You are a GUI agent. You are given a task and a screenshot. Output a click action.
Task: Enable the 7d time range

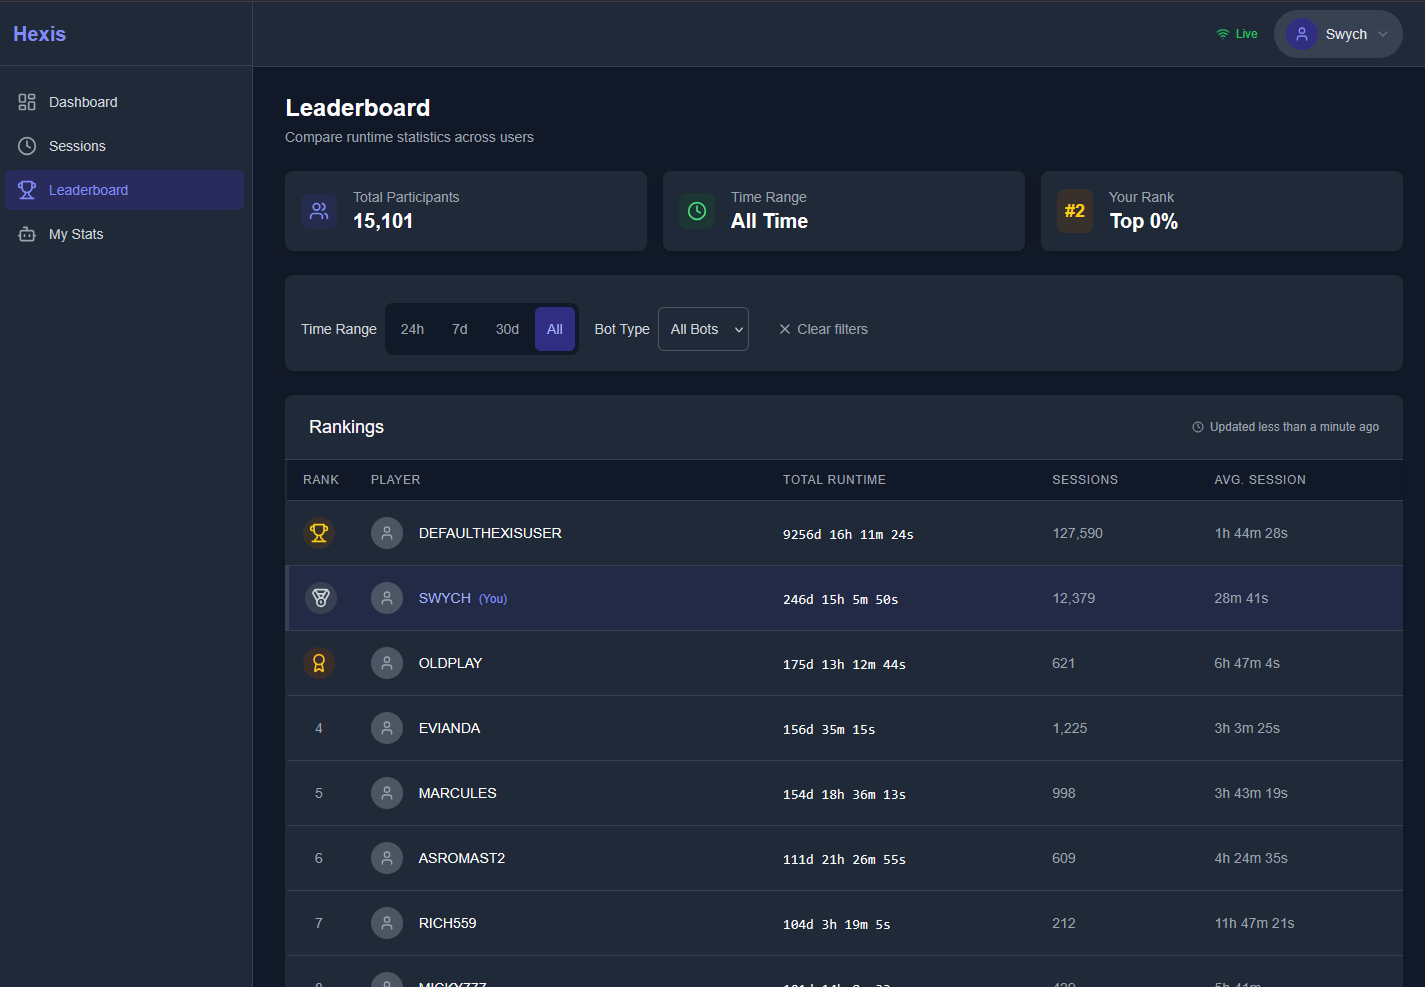(x=459, y=328)
